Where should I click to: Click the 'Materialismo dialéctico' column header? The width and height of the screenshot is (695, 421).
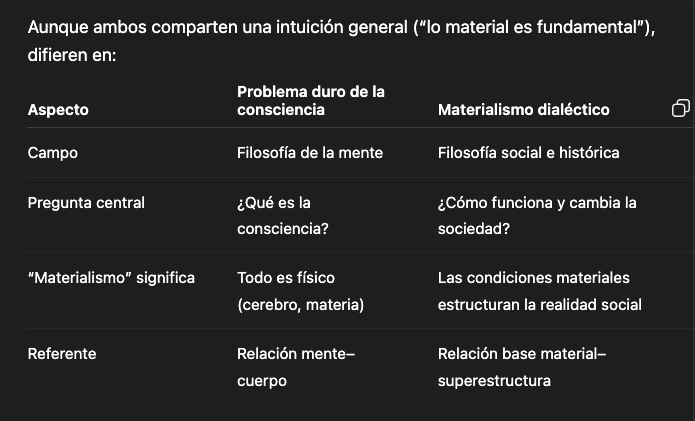[x=523, y=110]
